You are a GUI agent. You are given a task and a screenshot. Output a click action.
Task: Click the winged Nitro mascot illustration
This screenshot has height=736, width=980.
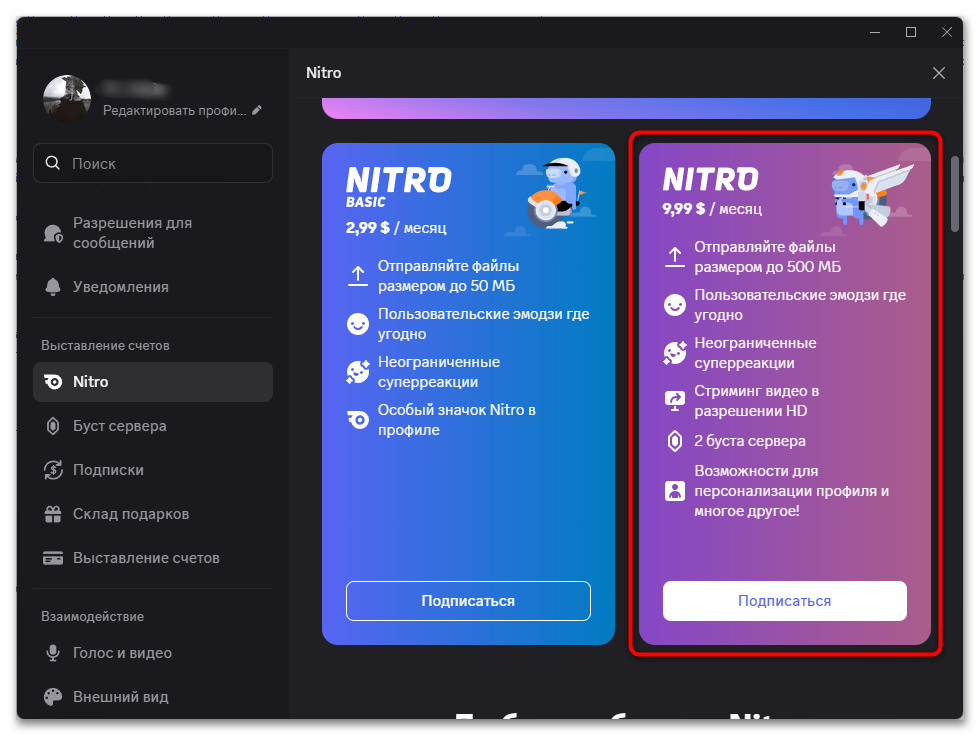pos(871,196)
